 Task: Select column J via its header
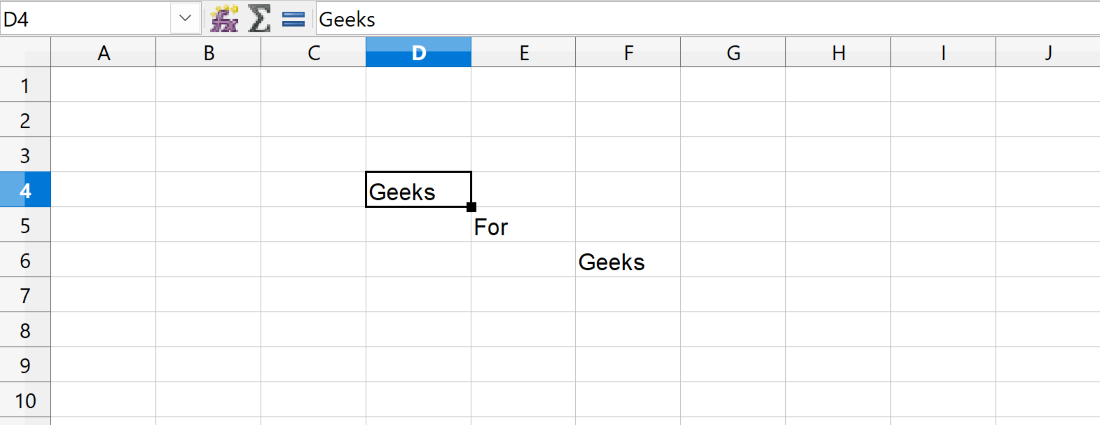1047,53
